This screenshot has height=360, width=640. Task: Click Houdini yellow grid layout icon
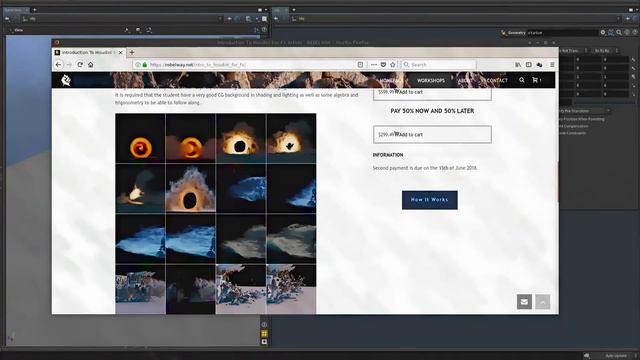(264, 333)
